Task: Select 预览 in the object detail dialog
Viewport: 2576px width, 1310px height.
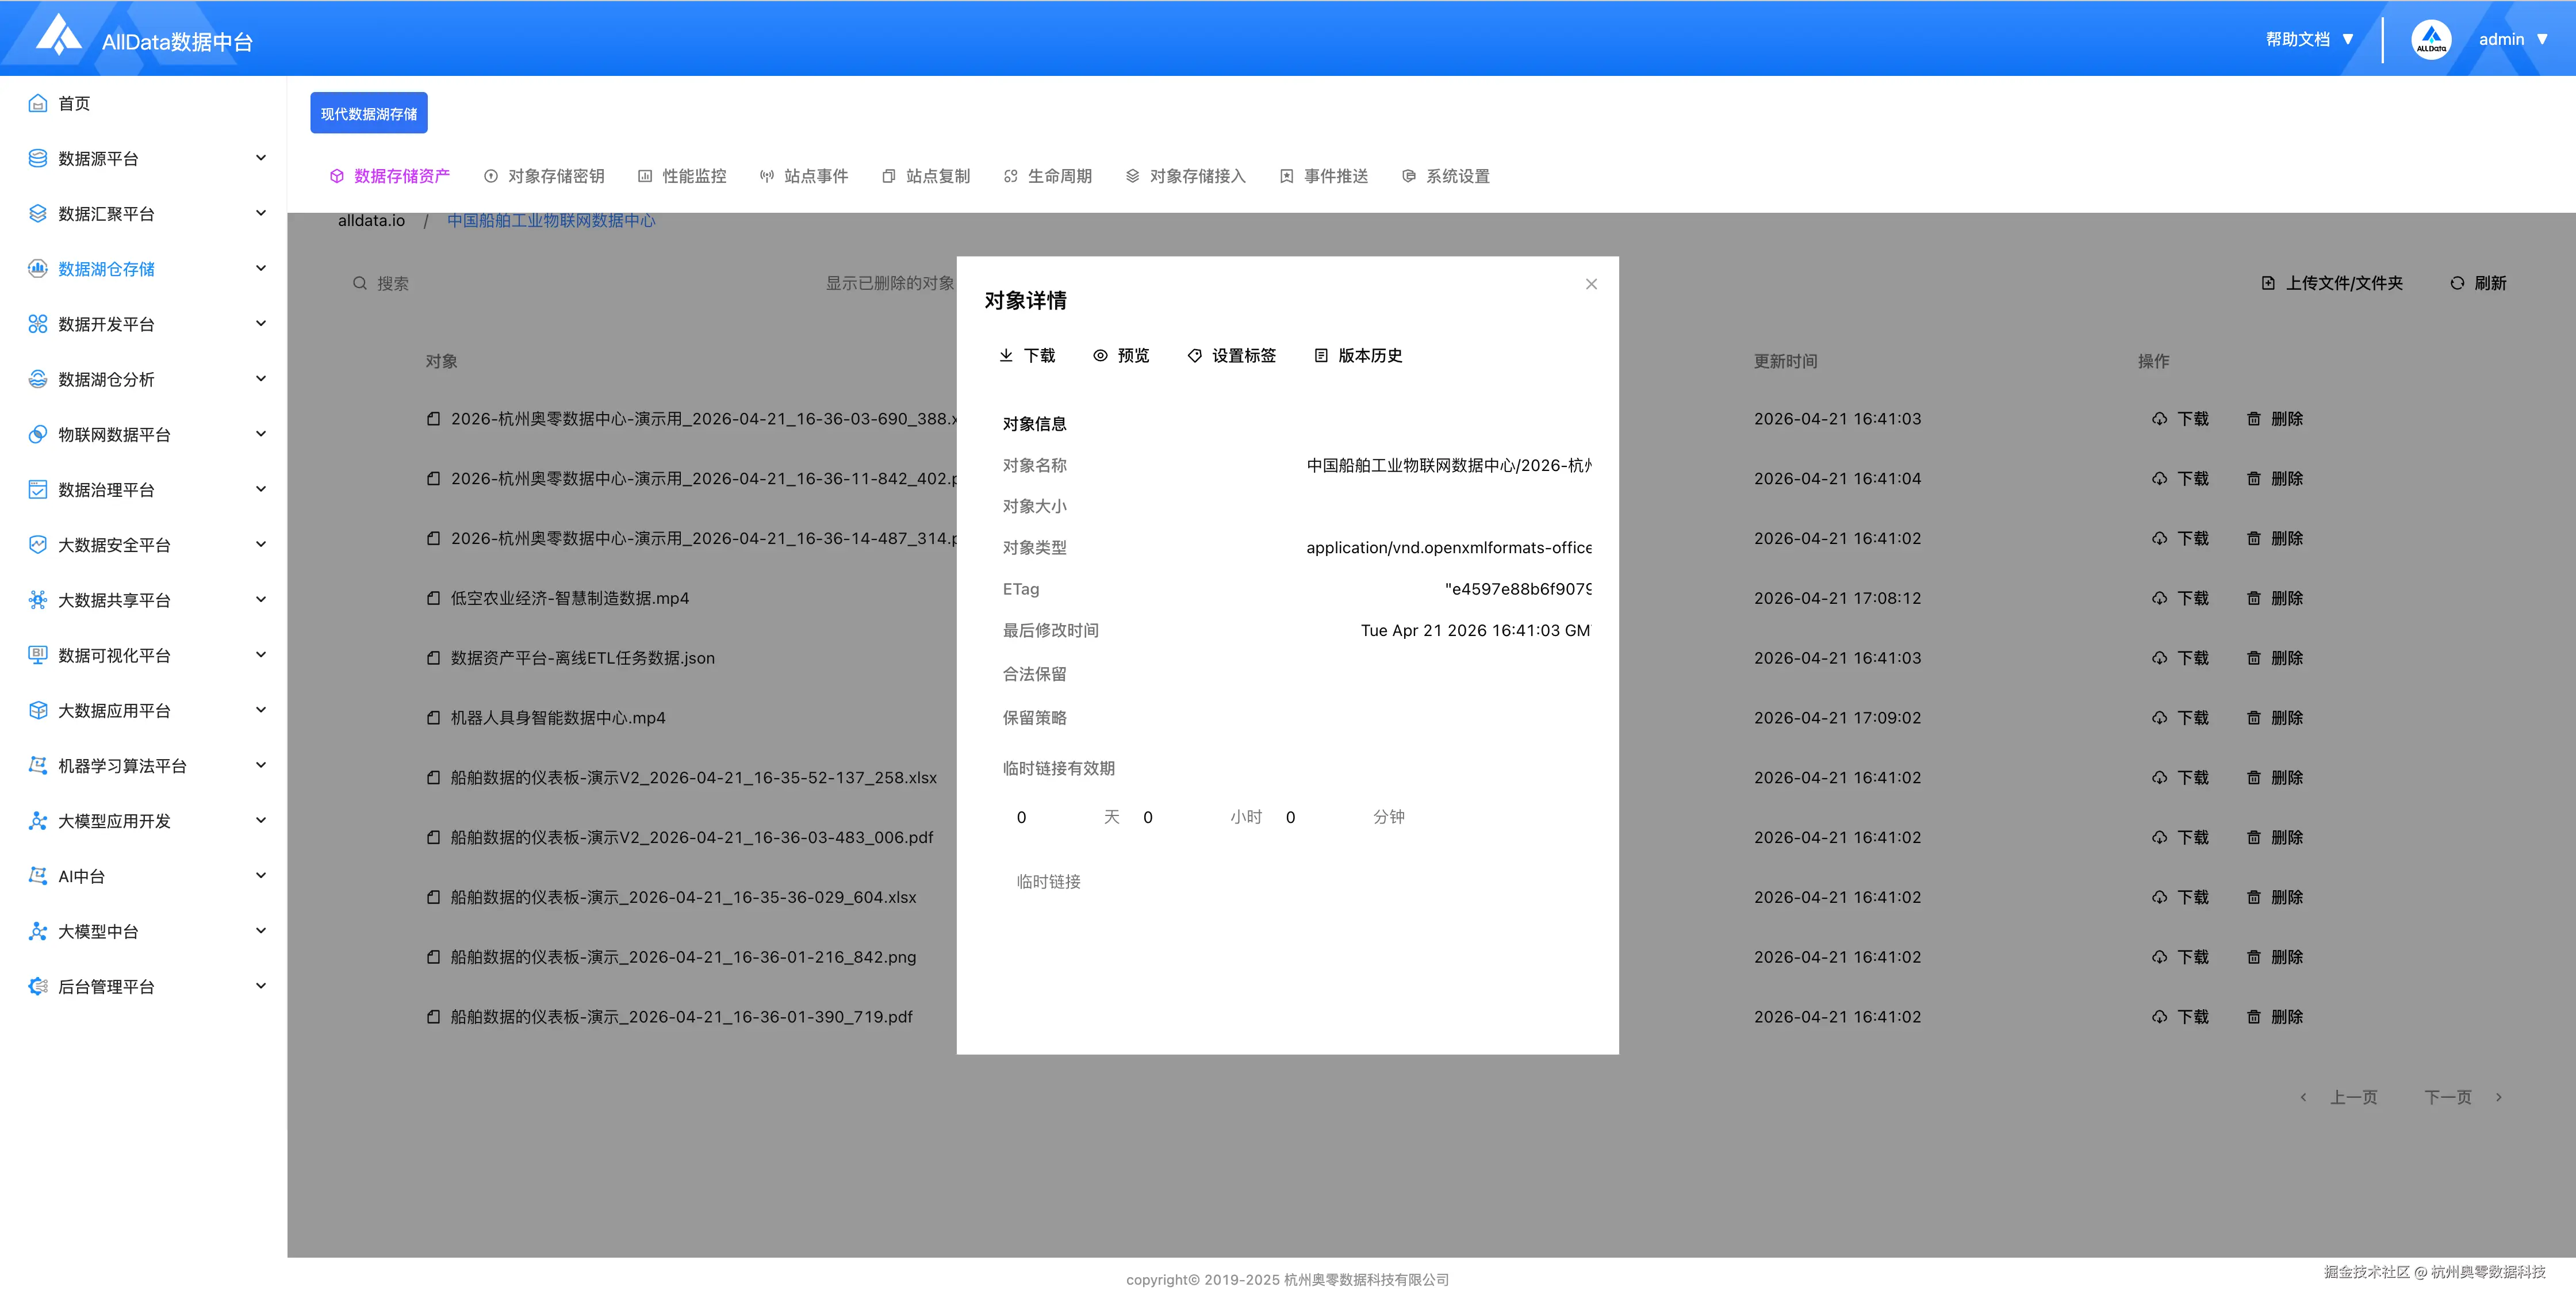Action: coord(1121,355)
